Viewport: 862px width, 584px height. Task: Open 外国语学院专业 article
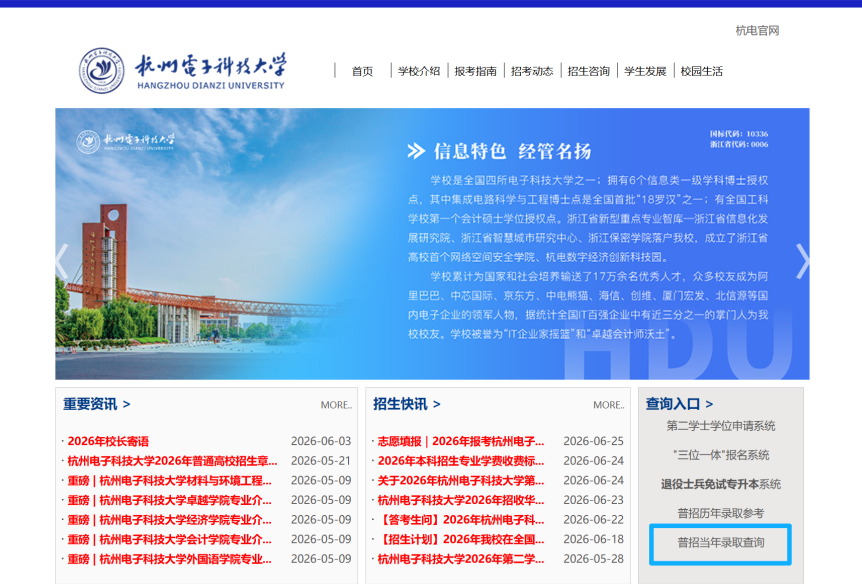click(x=169, y=559)
